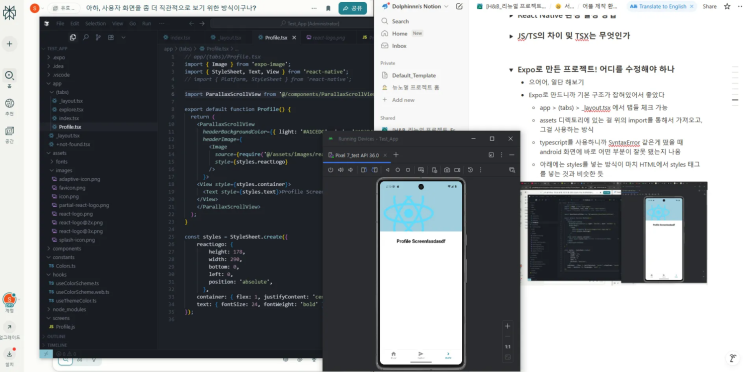Open +not-found.tsx in the file tree
The height and width of the screenshot is (372, 743).
tap(73, 144)
